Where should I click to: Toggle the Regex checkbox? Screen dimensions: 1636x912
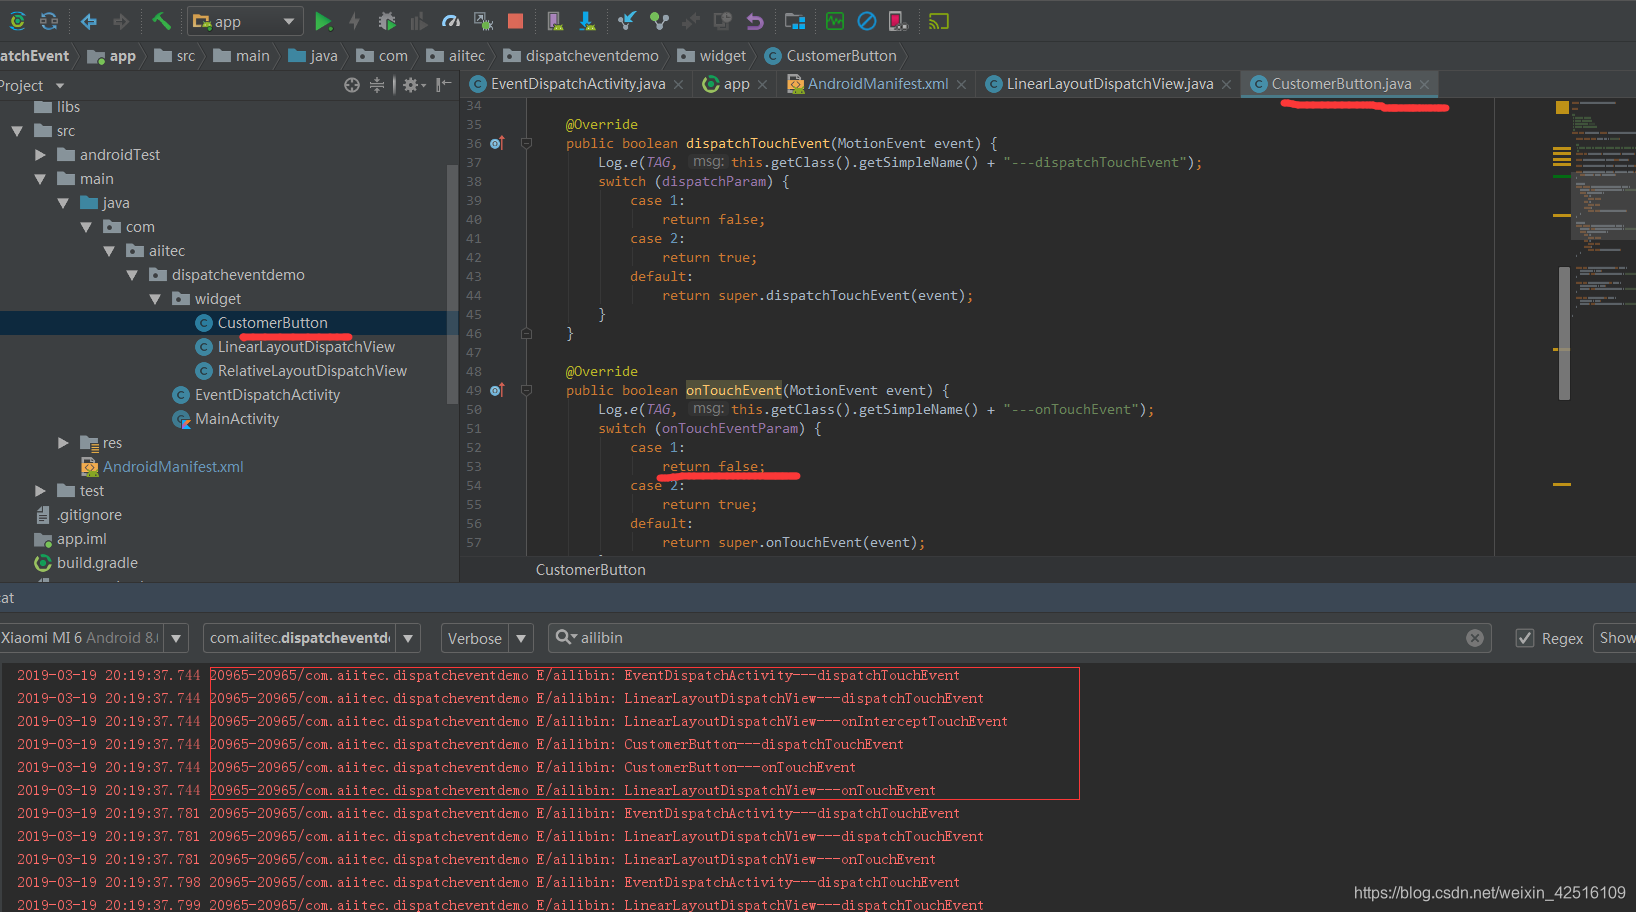pos(1525,638)
